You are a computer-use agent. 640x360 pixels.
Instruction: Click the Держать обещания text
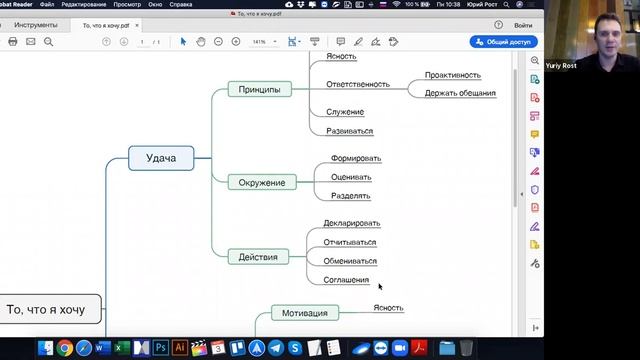(x=460, y=93)
